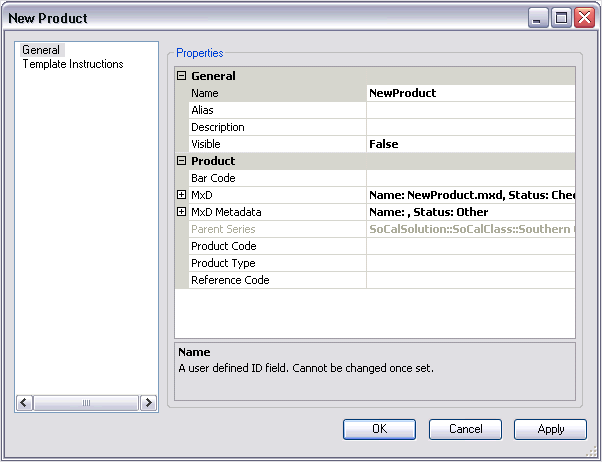Click the empty Alias value field
Screen dimensions: 602x462
point(470,110)
